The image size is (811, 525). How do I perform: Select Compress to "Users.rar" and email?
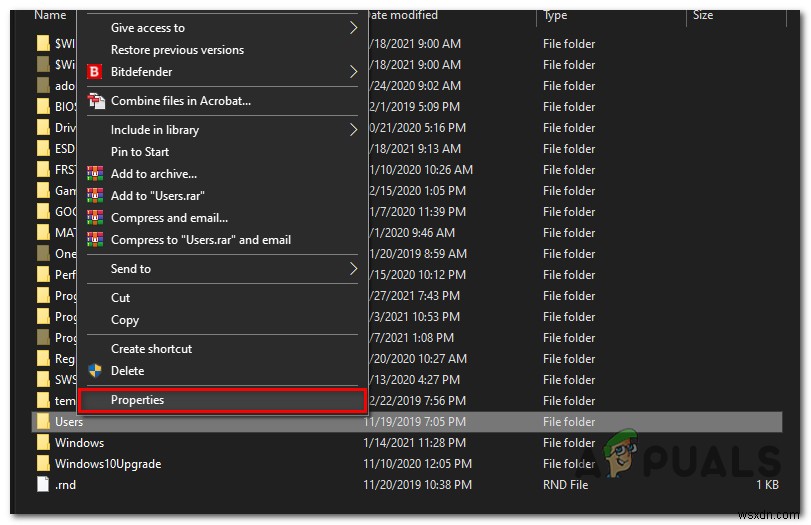[x=201, y=240]
